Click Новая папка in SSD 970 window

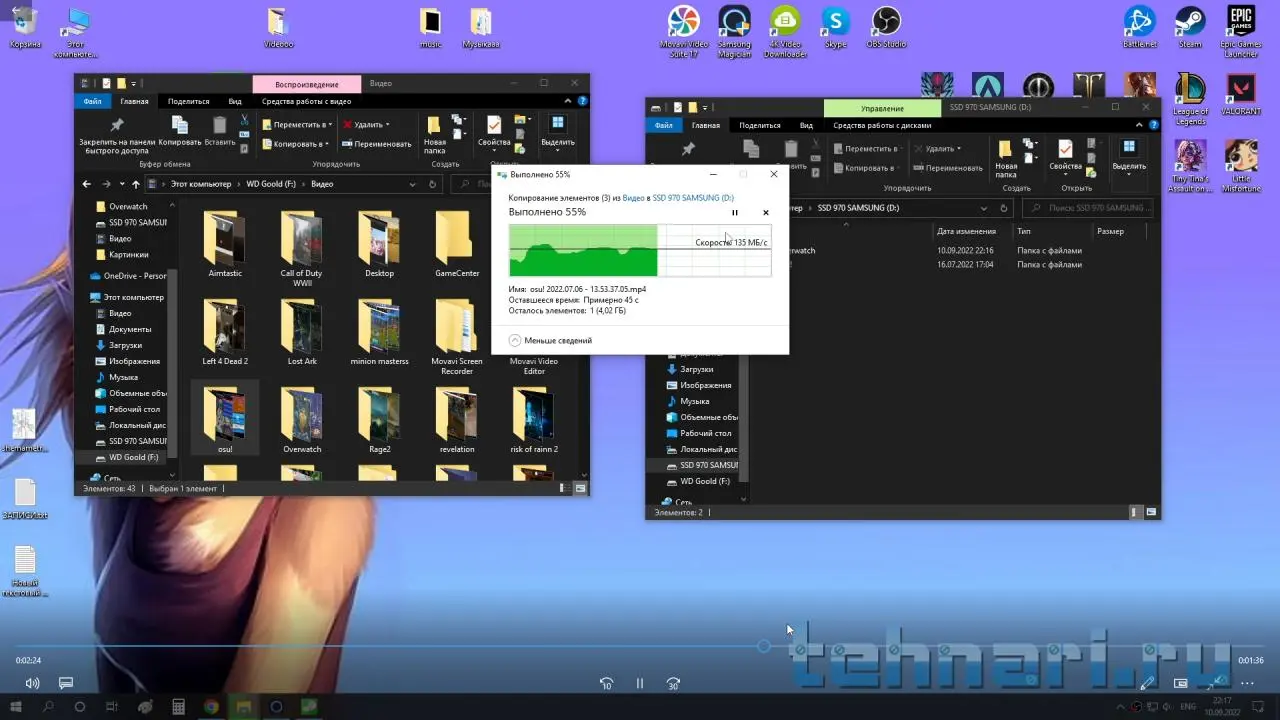point(1006,158)
